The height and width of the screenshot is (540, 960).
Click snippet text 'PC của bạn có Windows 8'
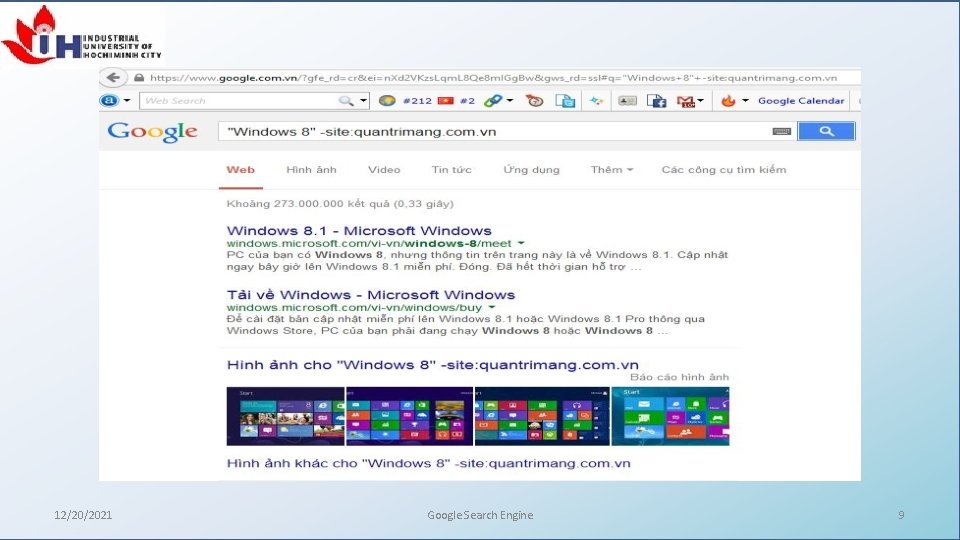[304, 255]
